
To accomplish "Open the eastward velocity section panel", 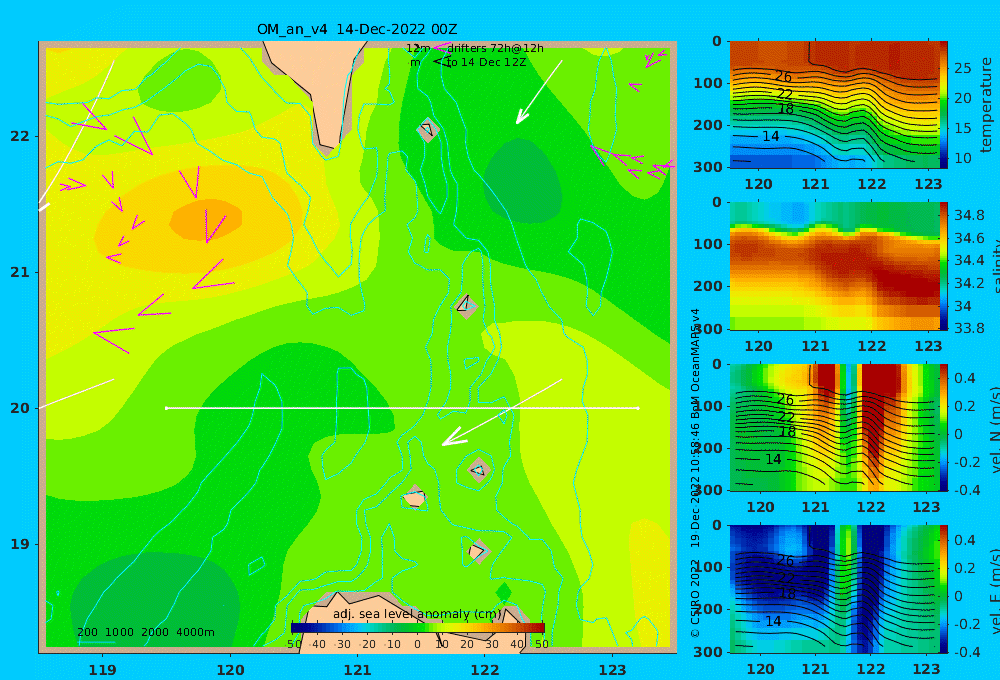I will pos(834,589).
